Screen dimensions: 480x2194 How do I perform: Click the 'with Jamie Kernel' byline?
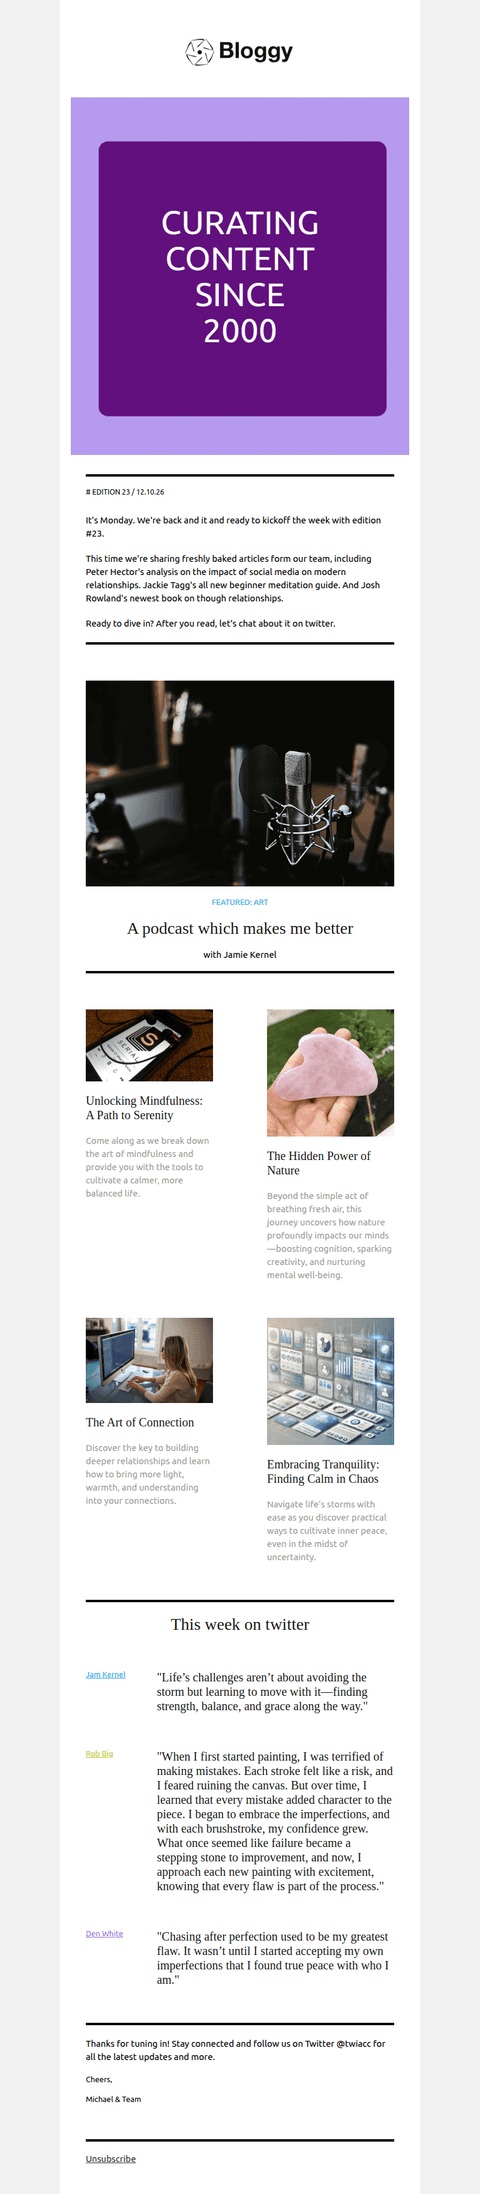[x=240, y=954]
